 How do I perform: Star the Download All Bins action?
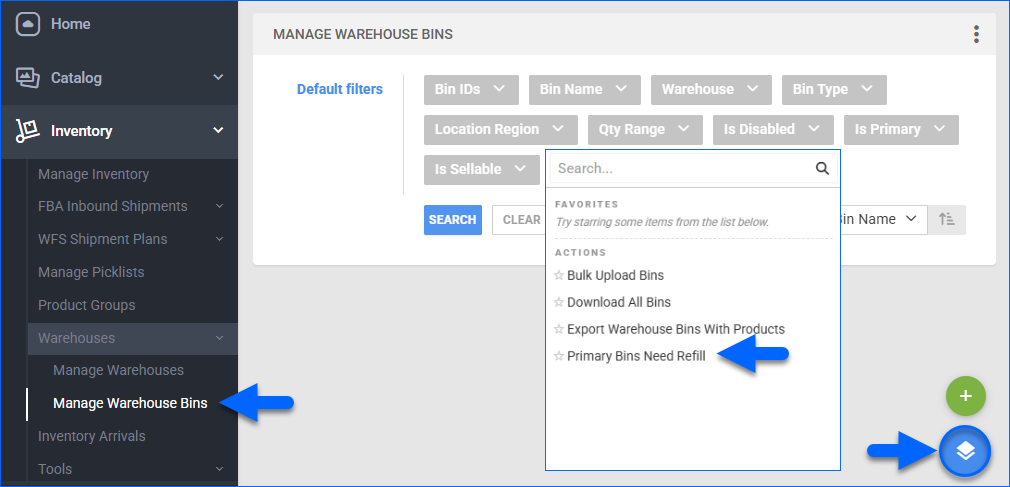coord(559,303)
